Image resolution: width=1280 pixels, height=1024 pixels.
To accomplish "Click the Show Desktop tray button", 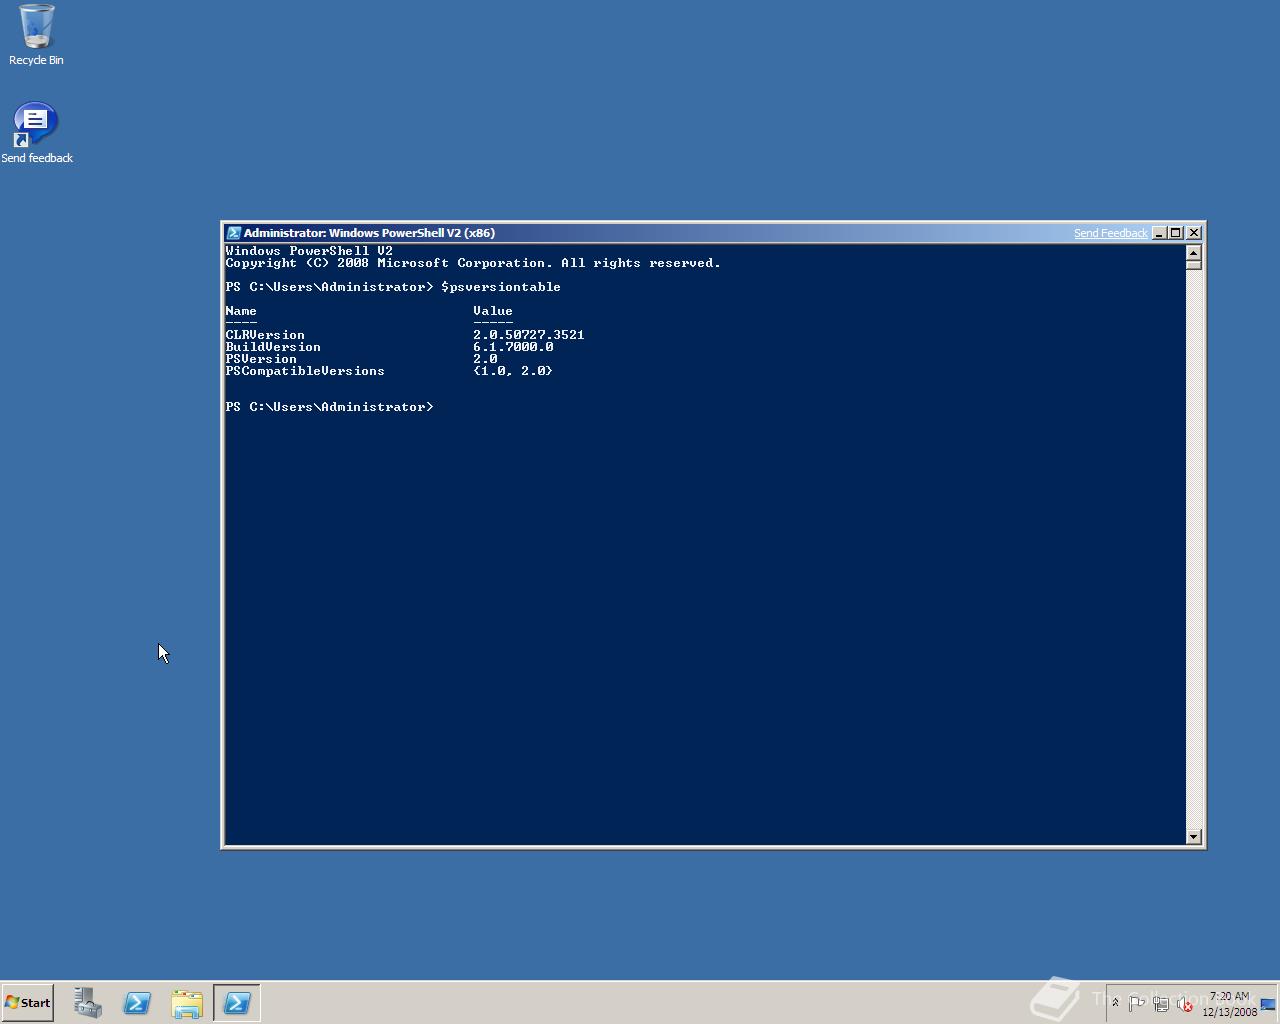I will pos(1268,1004).
